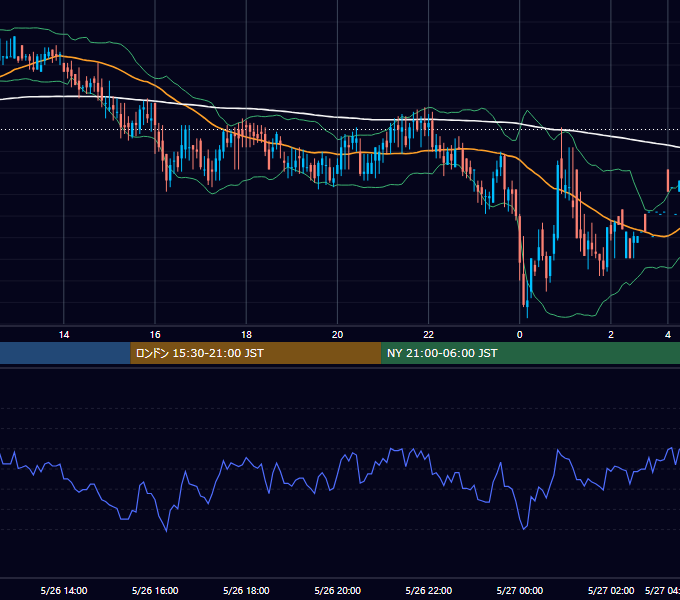Click the 20 hour axis label
Viewport: 680px width, 600px height.
337,335
